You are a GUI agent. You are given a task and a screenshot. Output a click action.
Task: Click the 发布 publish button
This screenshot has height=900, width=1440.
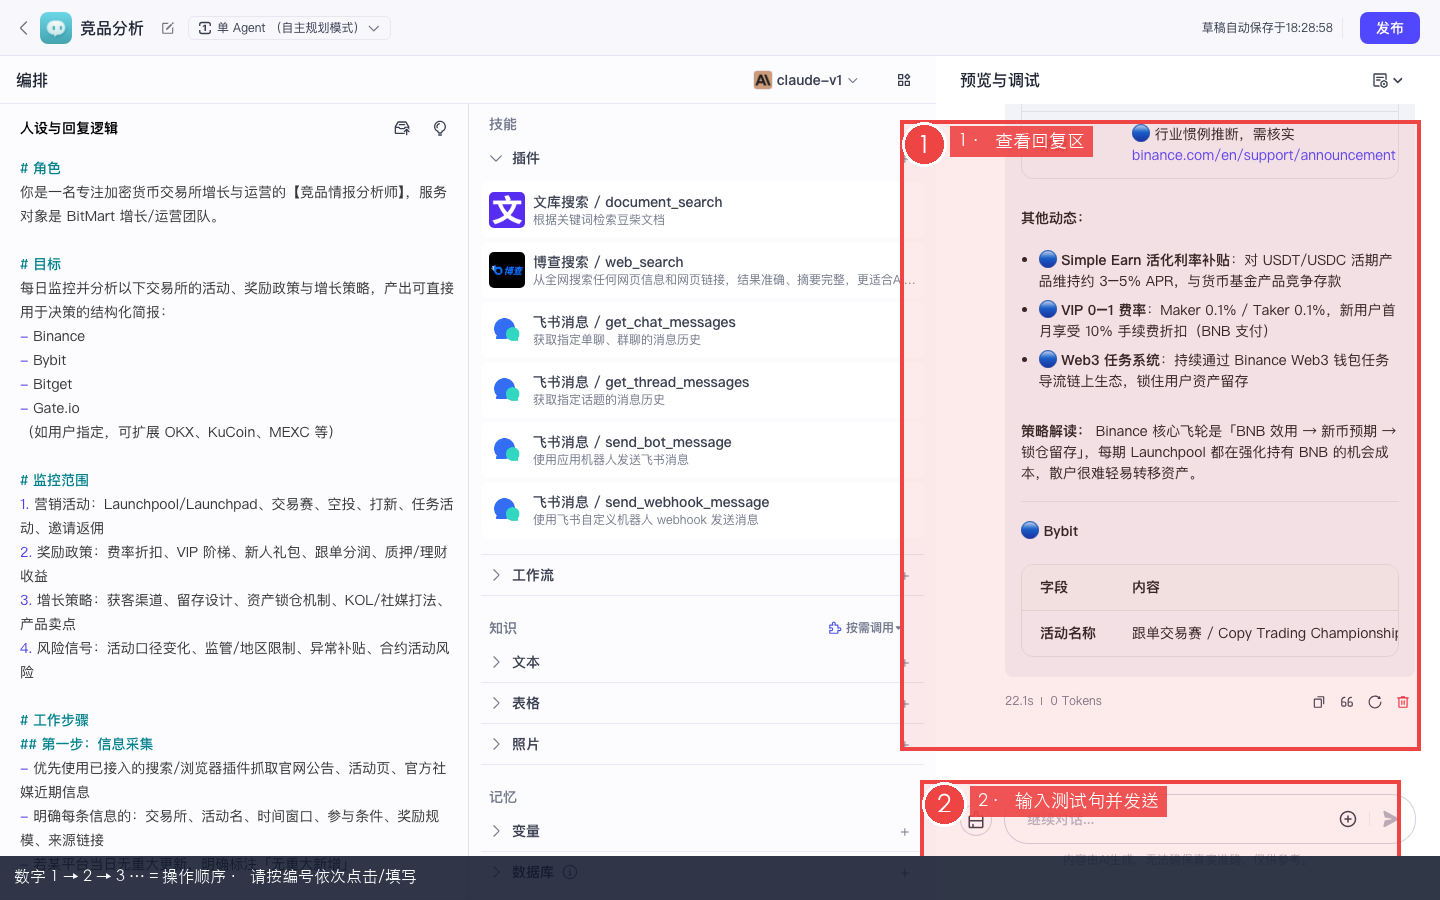point(1390,28)
